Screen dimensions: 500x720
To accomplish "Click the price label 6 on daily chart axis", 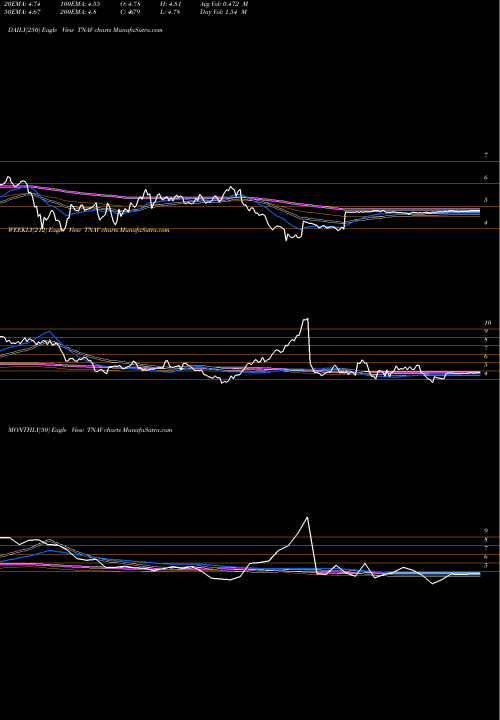I will click(486, 178).
